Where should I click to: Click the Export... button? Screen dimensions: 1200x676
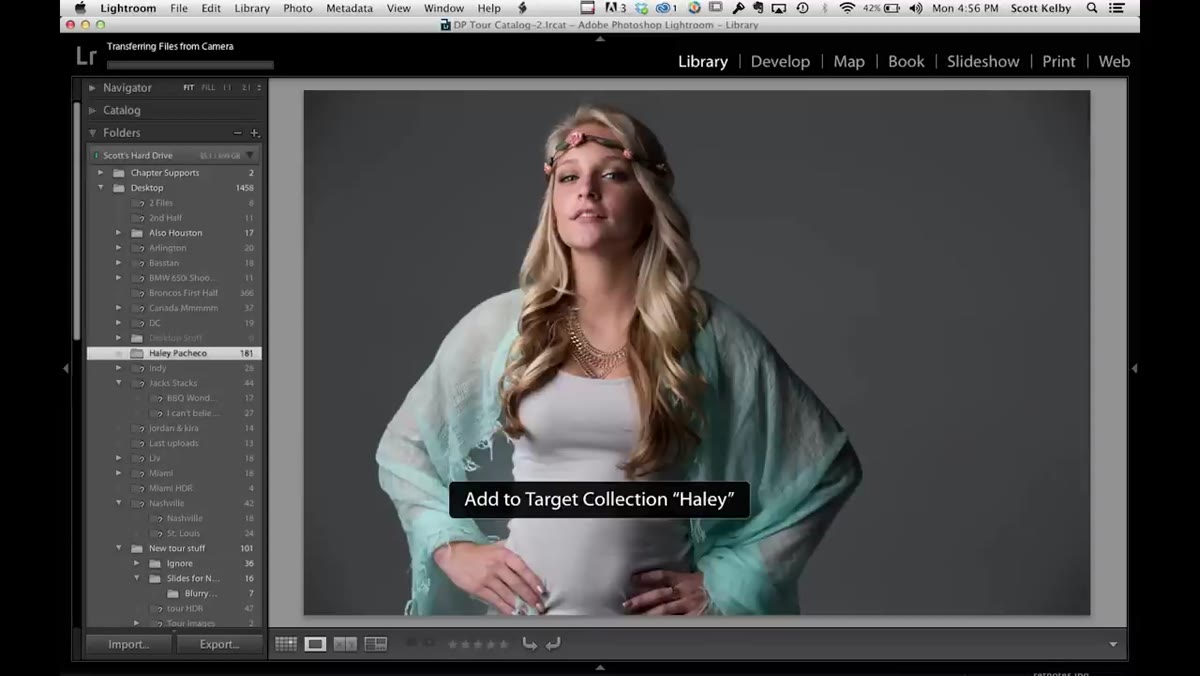pyautogui.click(x=219, y=644)
